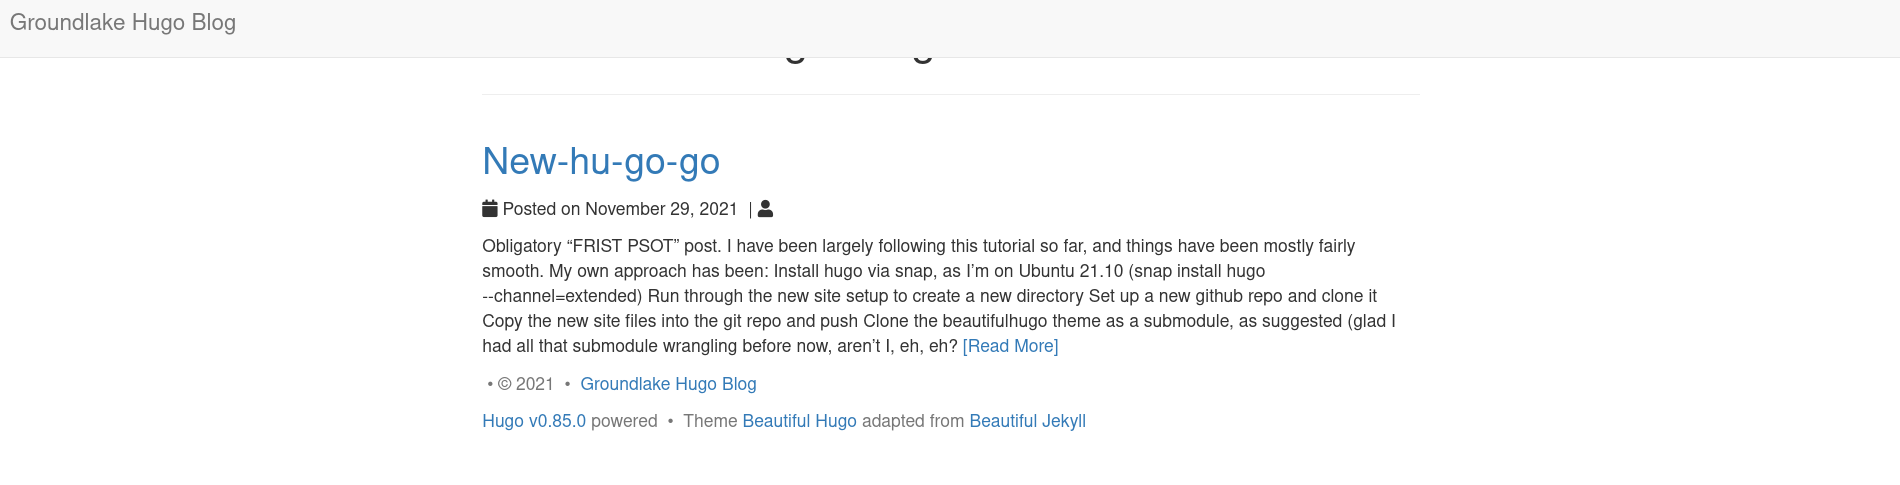
Task: Click the Theme label in the footer
Action: click(710, 421)
